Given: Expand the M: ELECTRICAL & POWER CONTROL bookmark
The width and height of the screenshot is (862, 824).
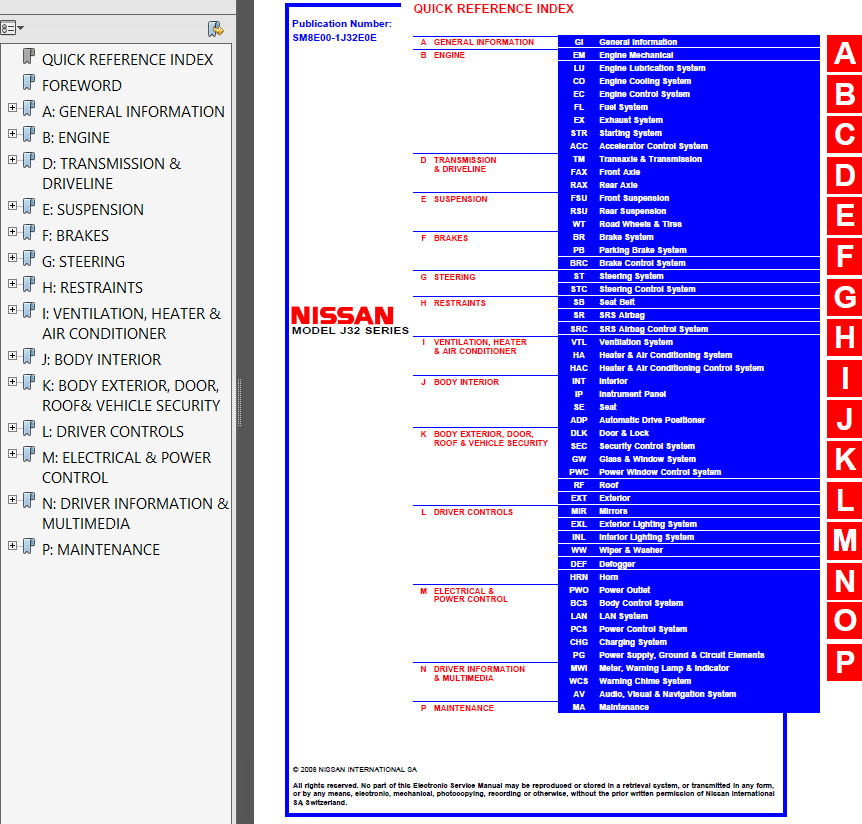Looking at the screenshot, I should click(x=12, y=454).
